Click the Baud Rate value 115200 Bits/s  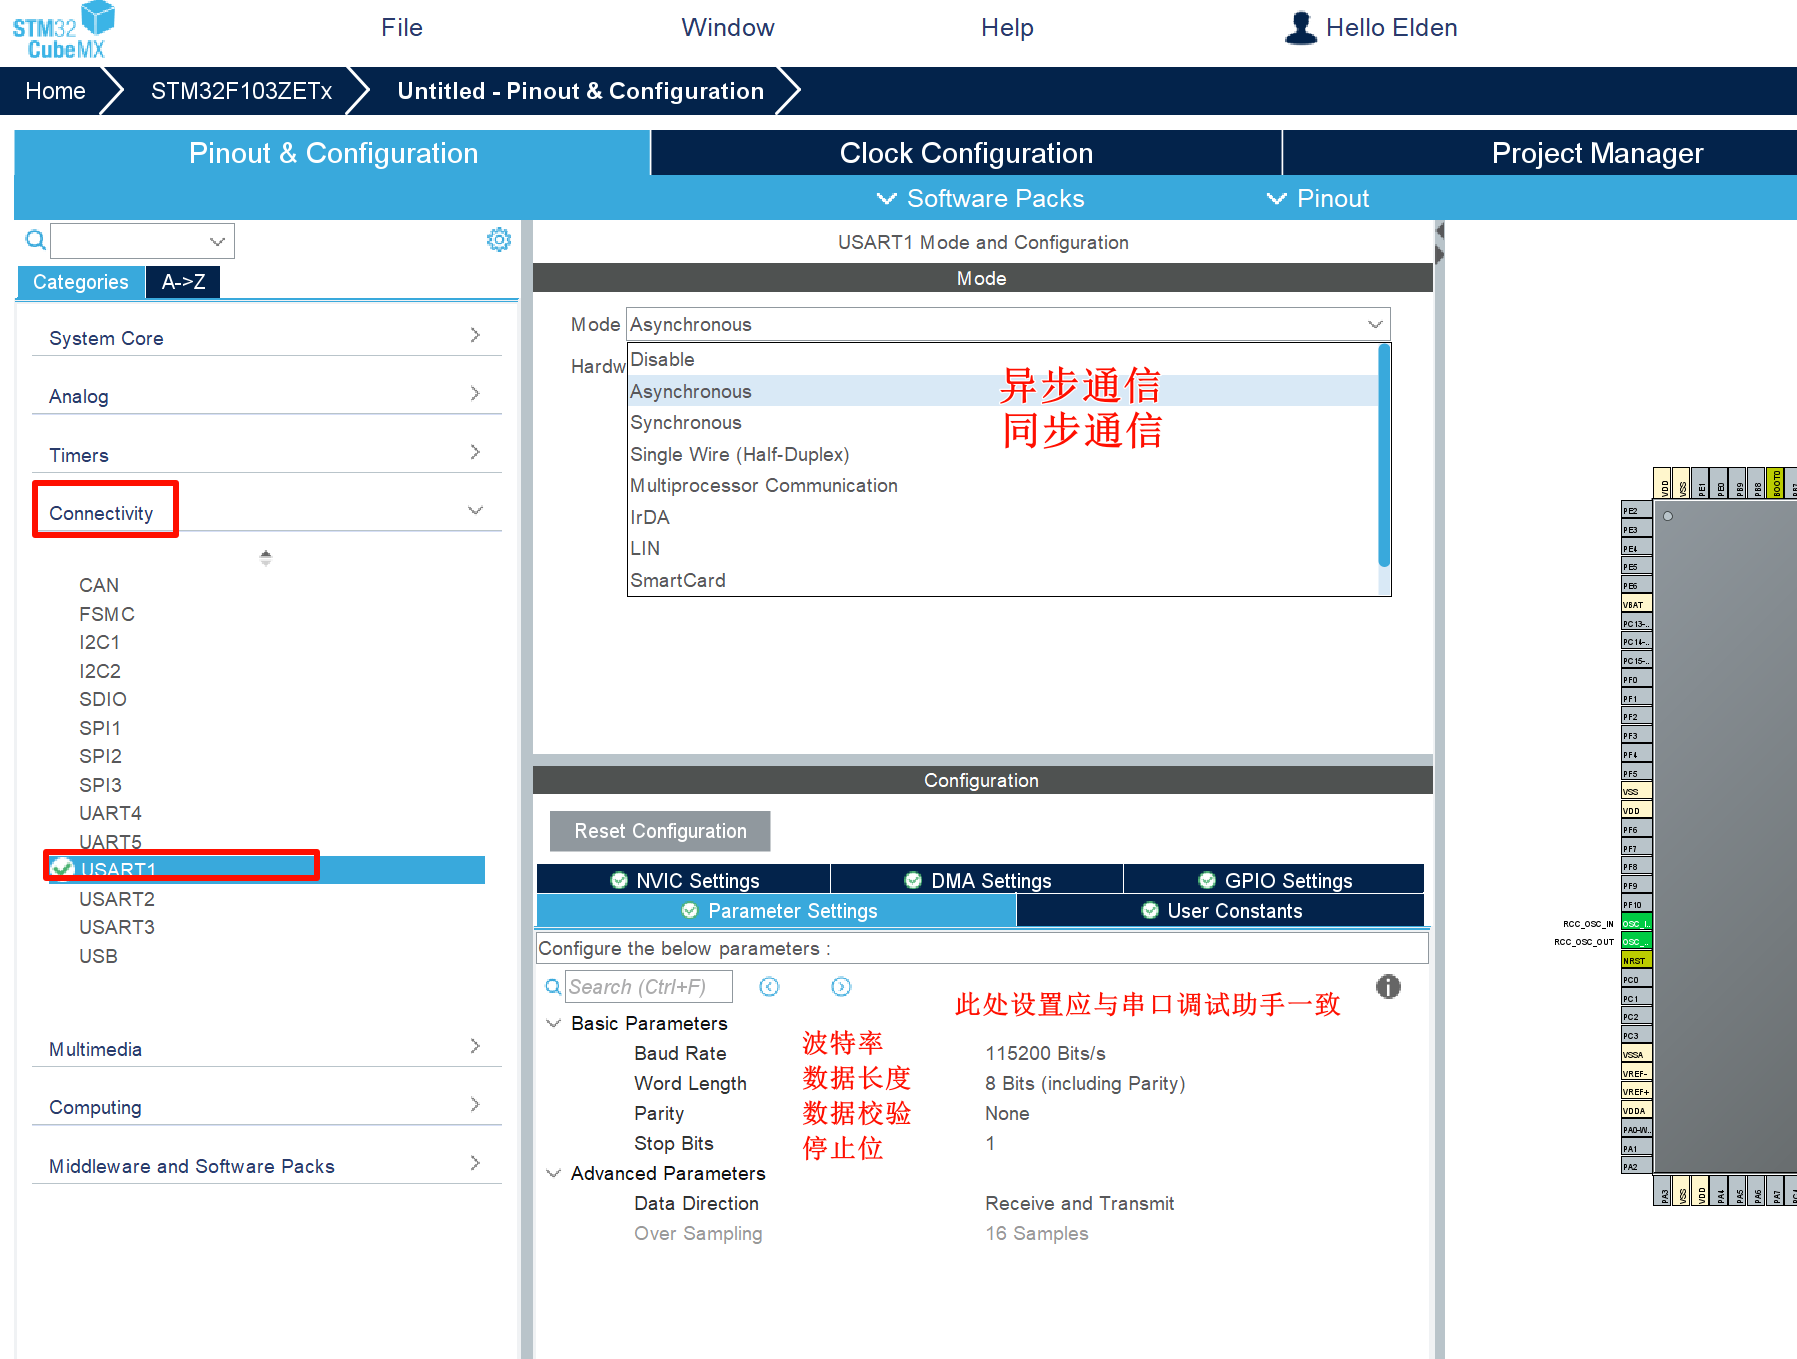pos(1045,1053)
